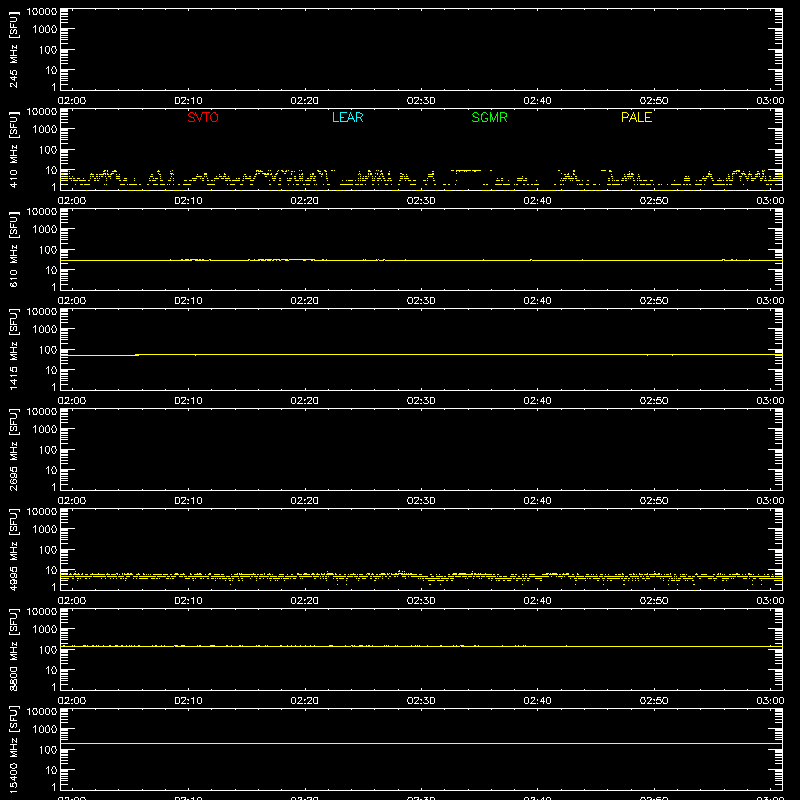Select the 8800 MHz [SFU] axis label

point(14,649)
